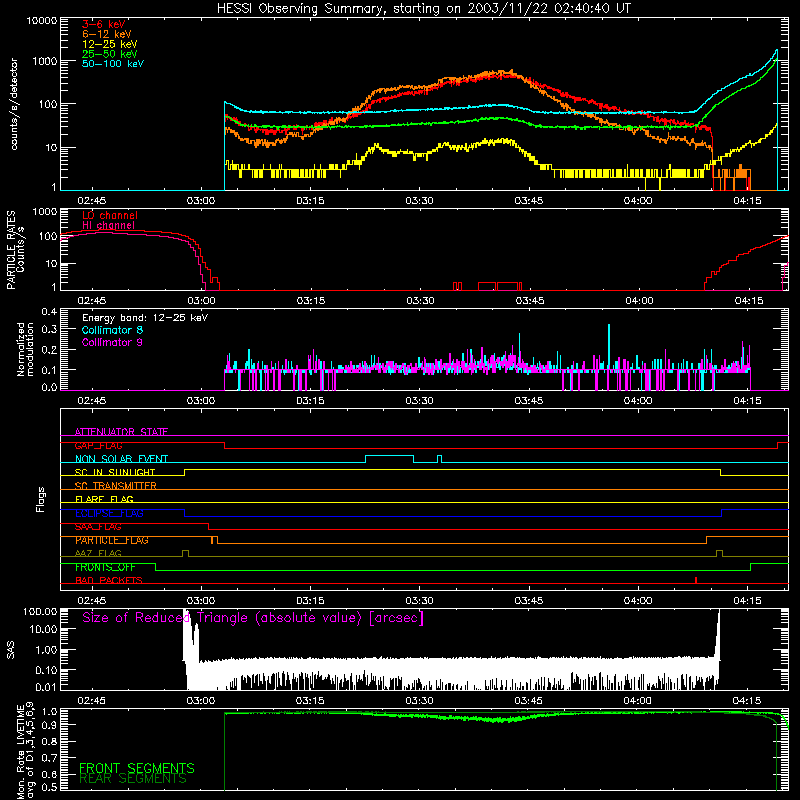The image size is (800, 800).
Task: Click the SC_IN_SUNLIGHT flag label
Action: coord(115,472)
